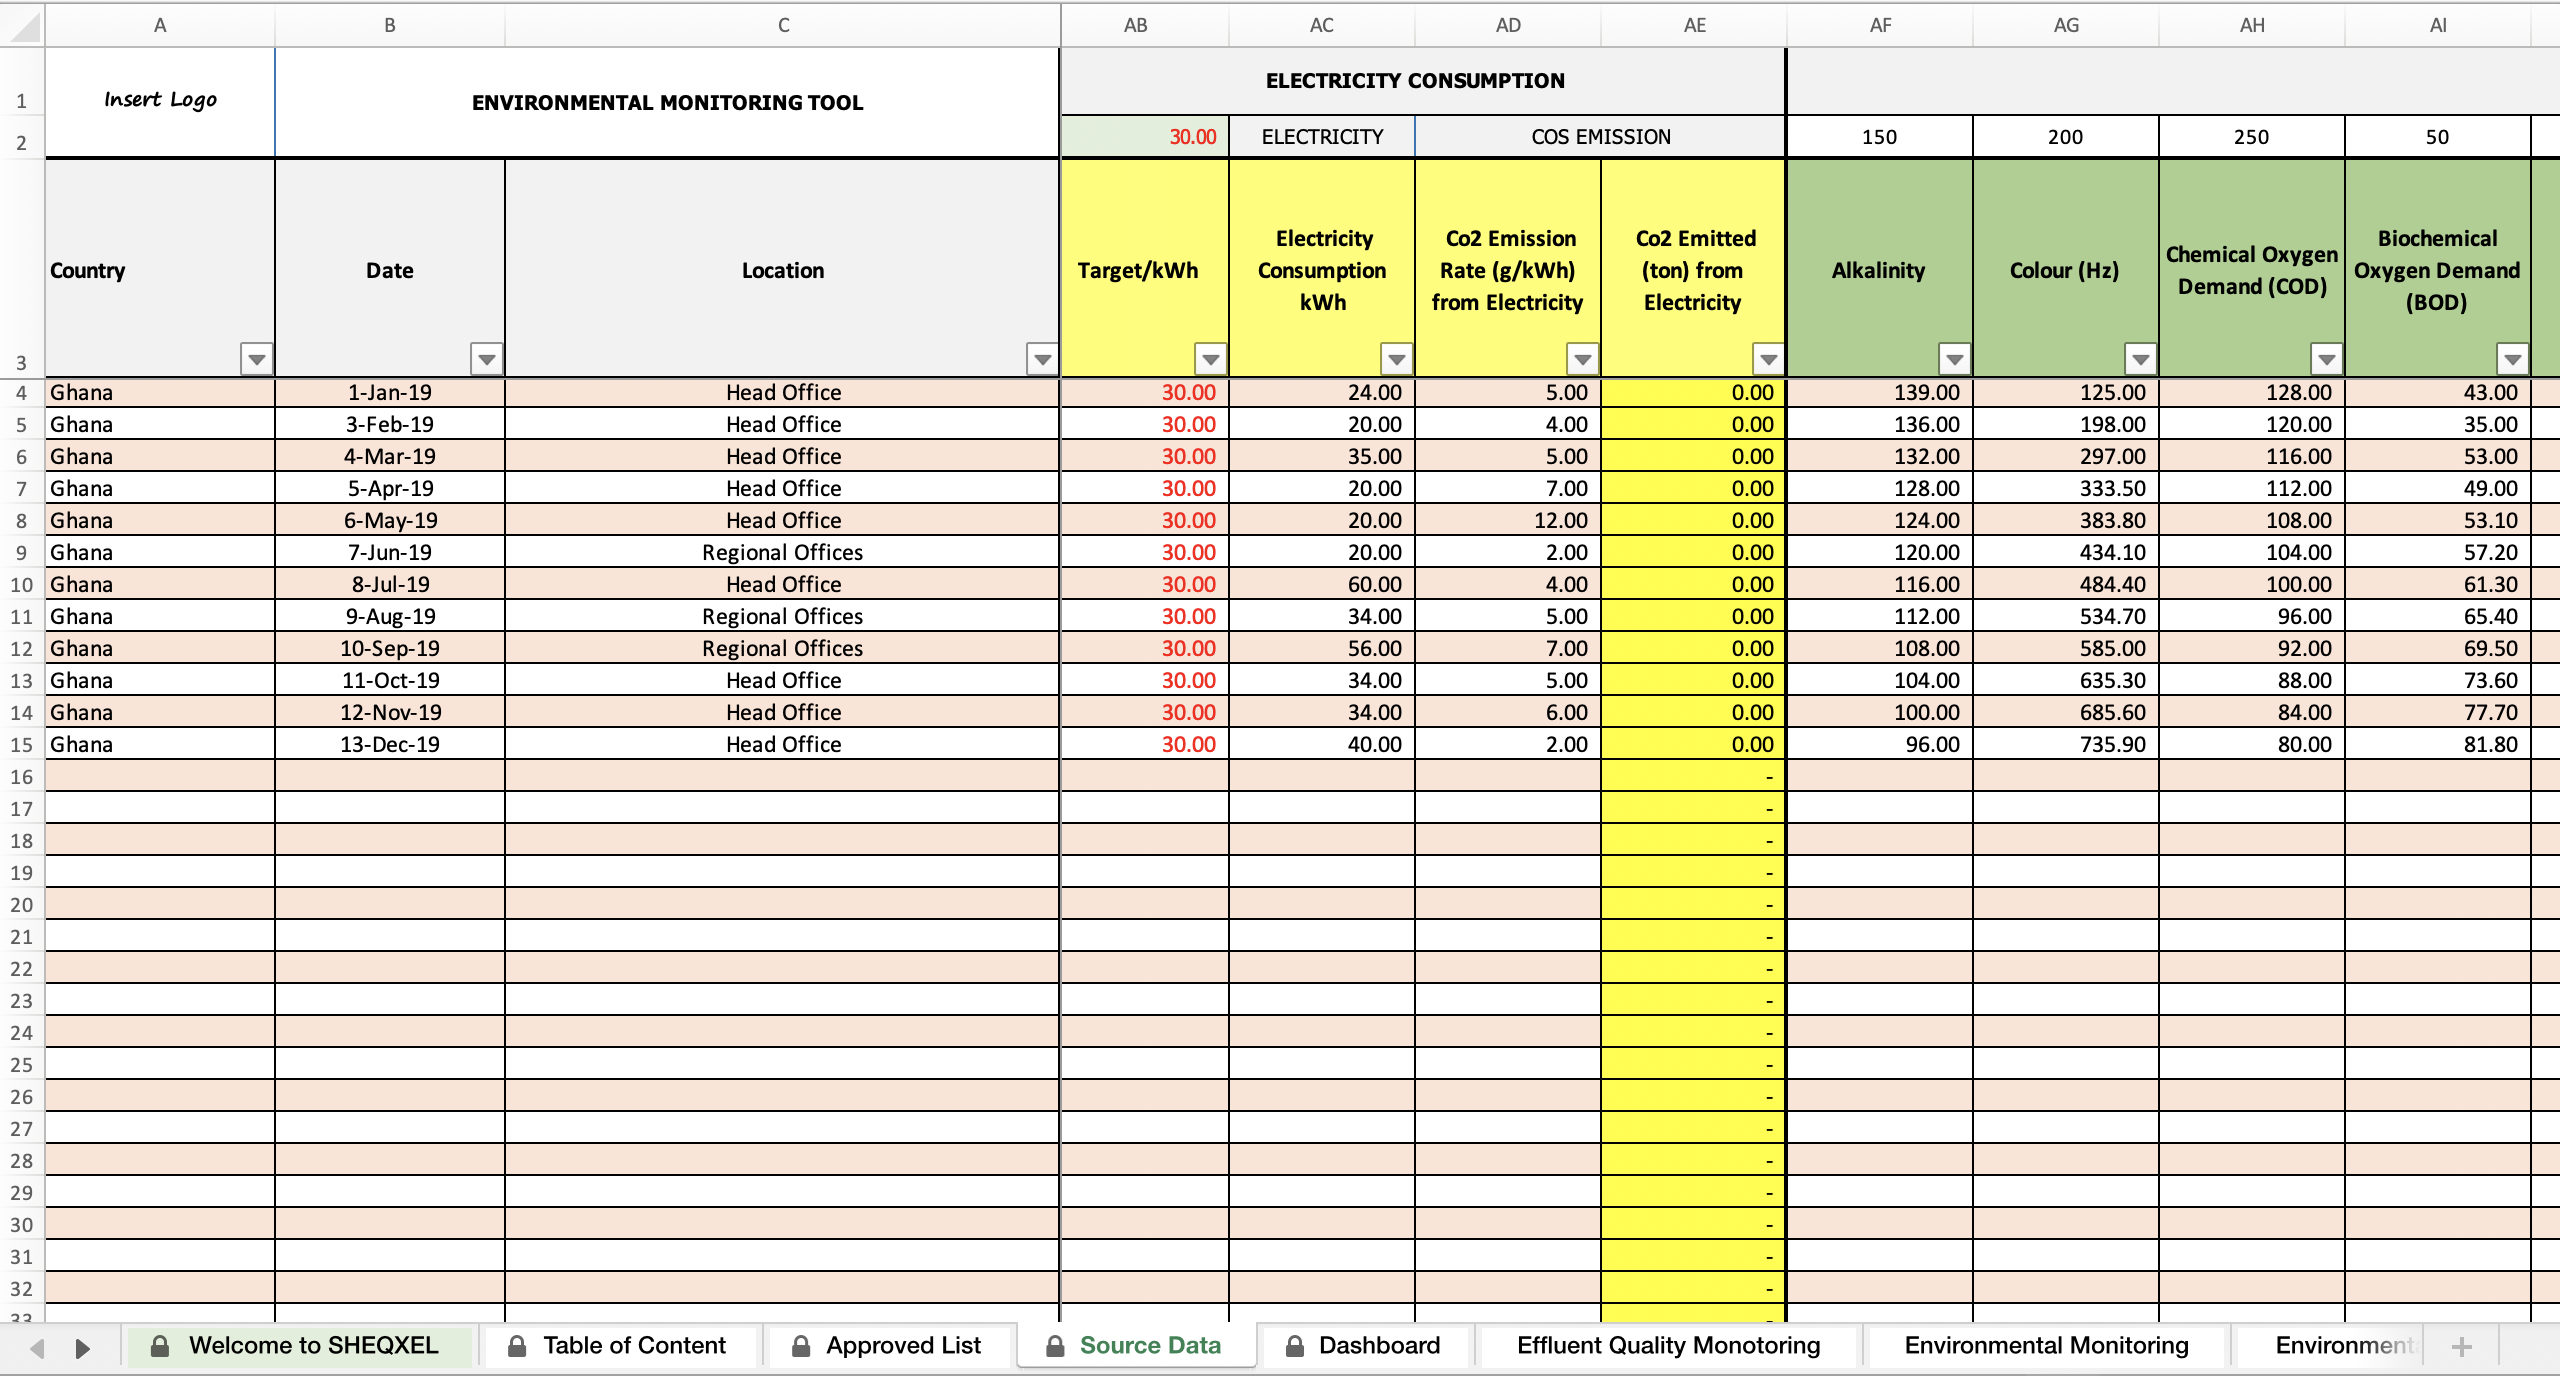Select column AG header
2560x1376 pixels.
(2066, 25)
